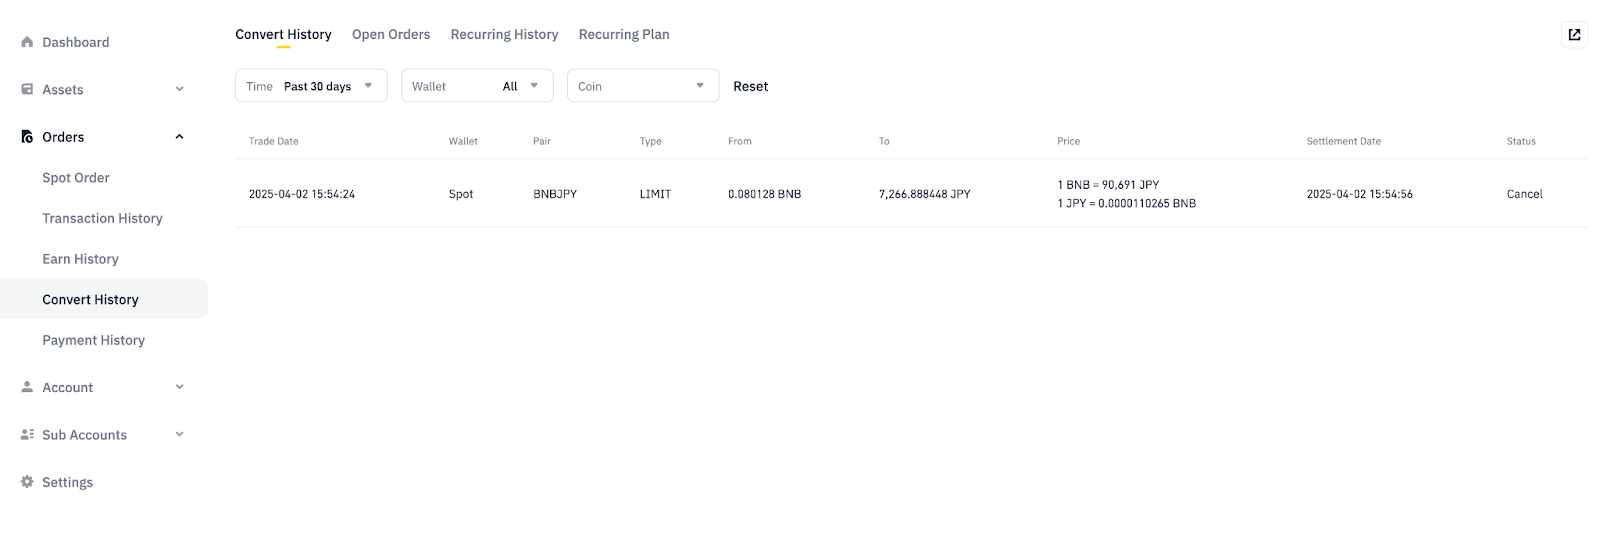
Task: Switch to the Open Orders tab
Action: pos(391,34)
